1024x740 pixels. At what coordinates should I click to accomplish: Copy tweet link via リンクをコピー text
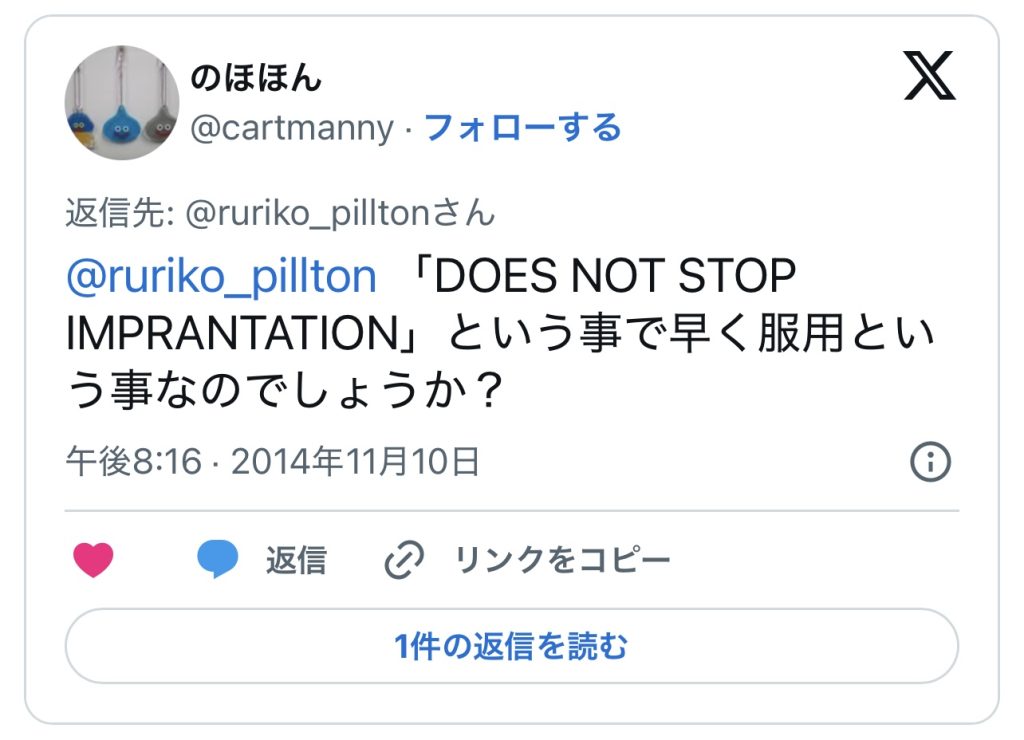[x=562, y=560]
